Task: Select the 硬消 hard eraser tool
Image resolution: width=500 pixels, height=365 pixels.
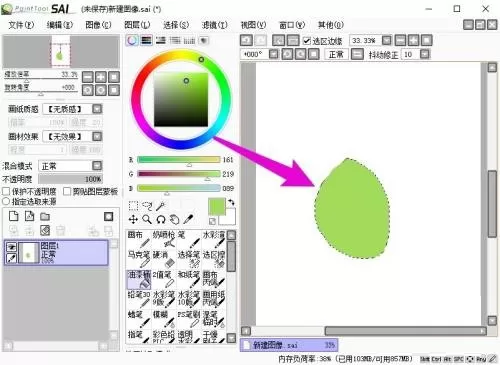Action: (x=164, y=259)
